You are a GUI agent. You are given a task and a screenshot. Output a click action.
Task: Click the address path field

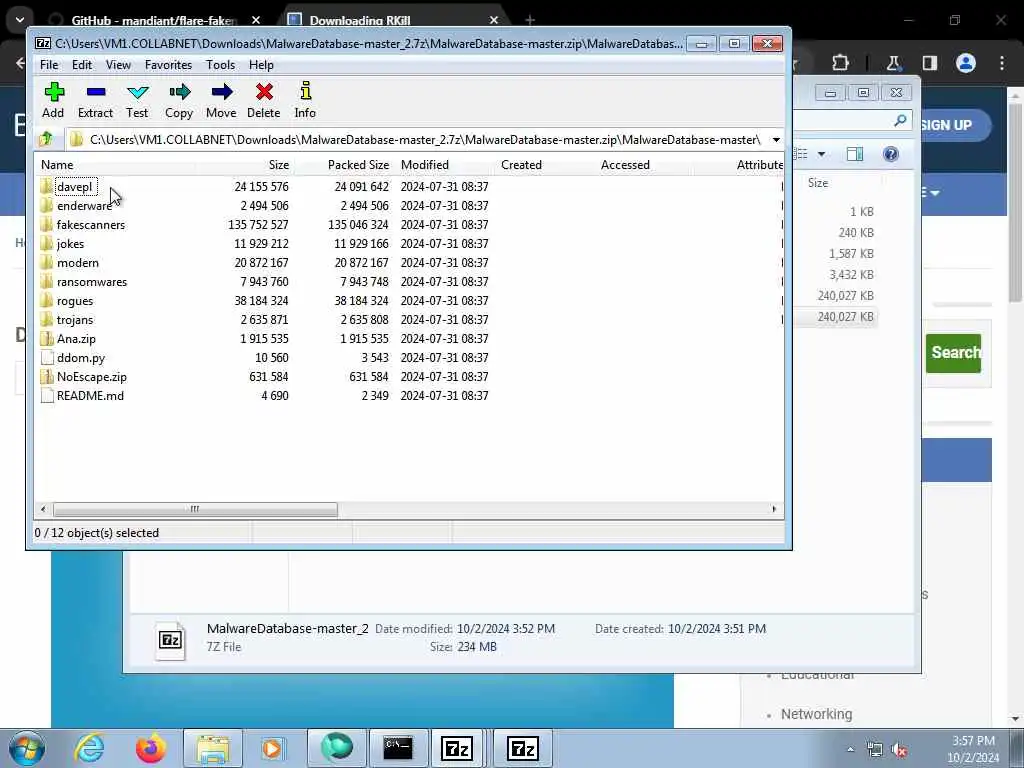[417, 140]
